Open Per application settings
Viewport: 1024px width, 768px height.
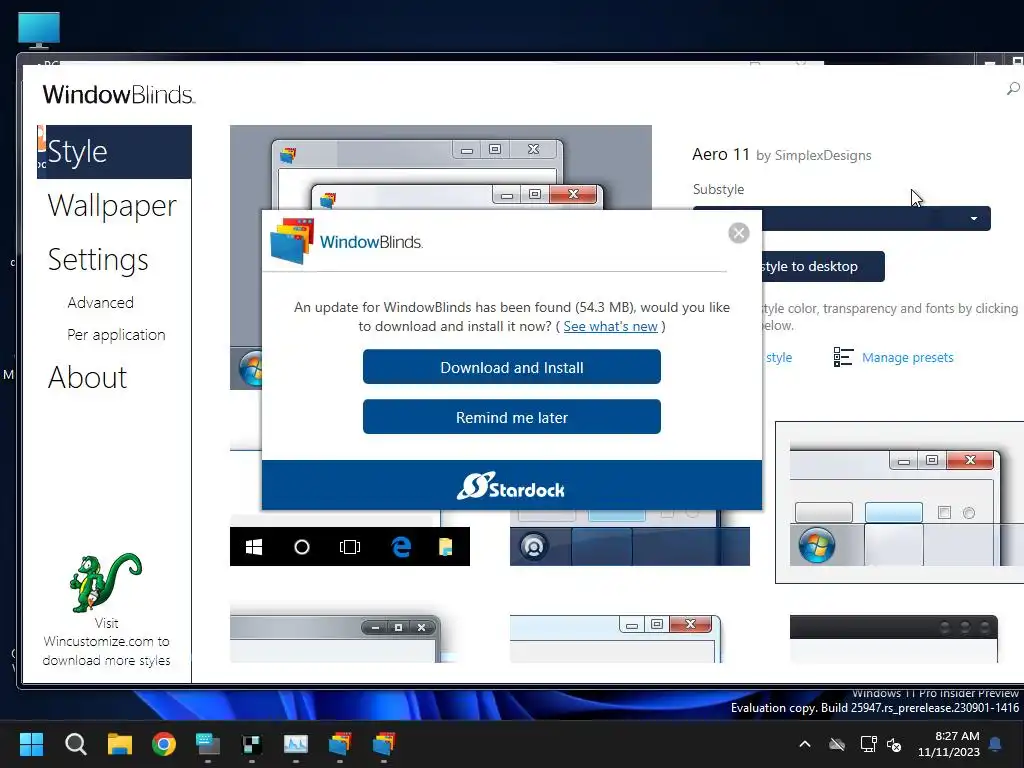click(116, 334)
